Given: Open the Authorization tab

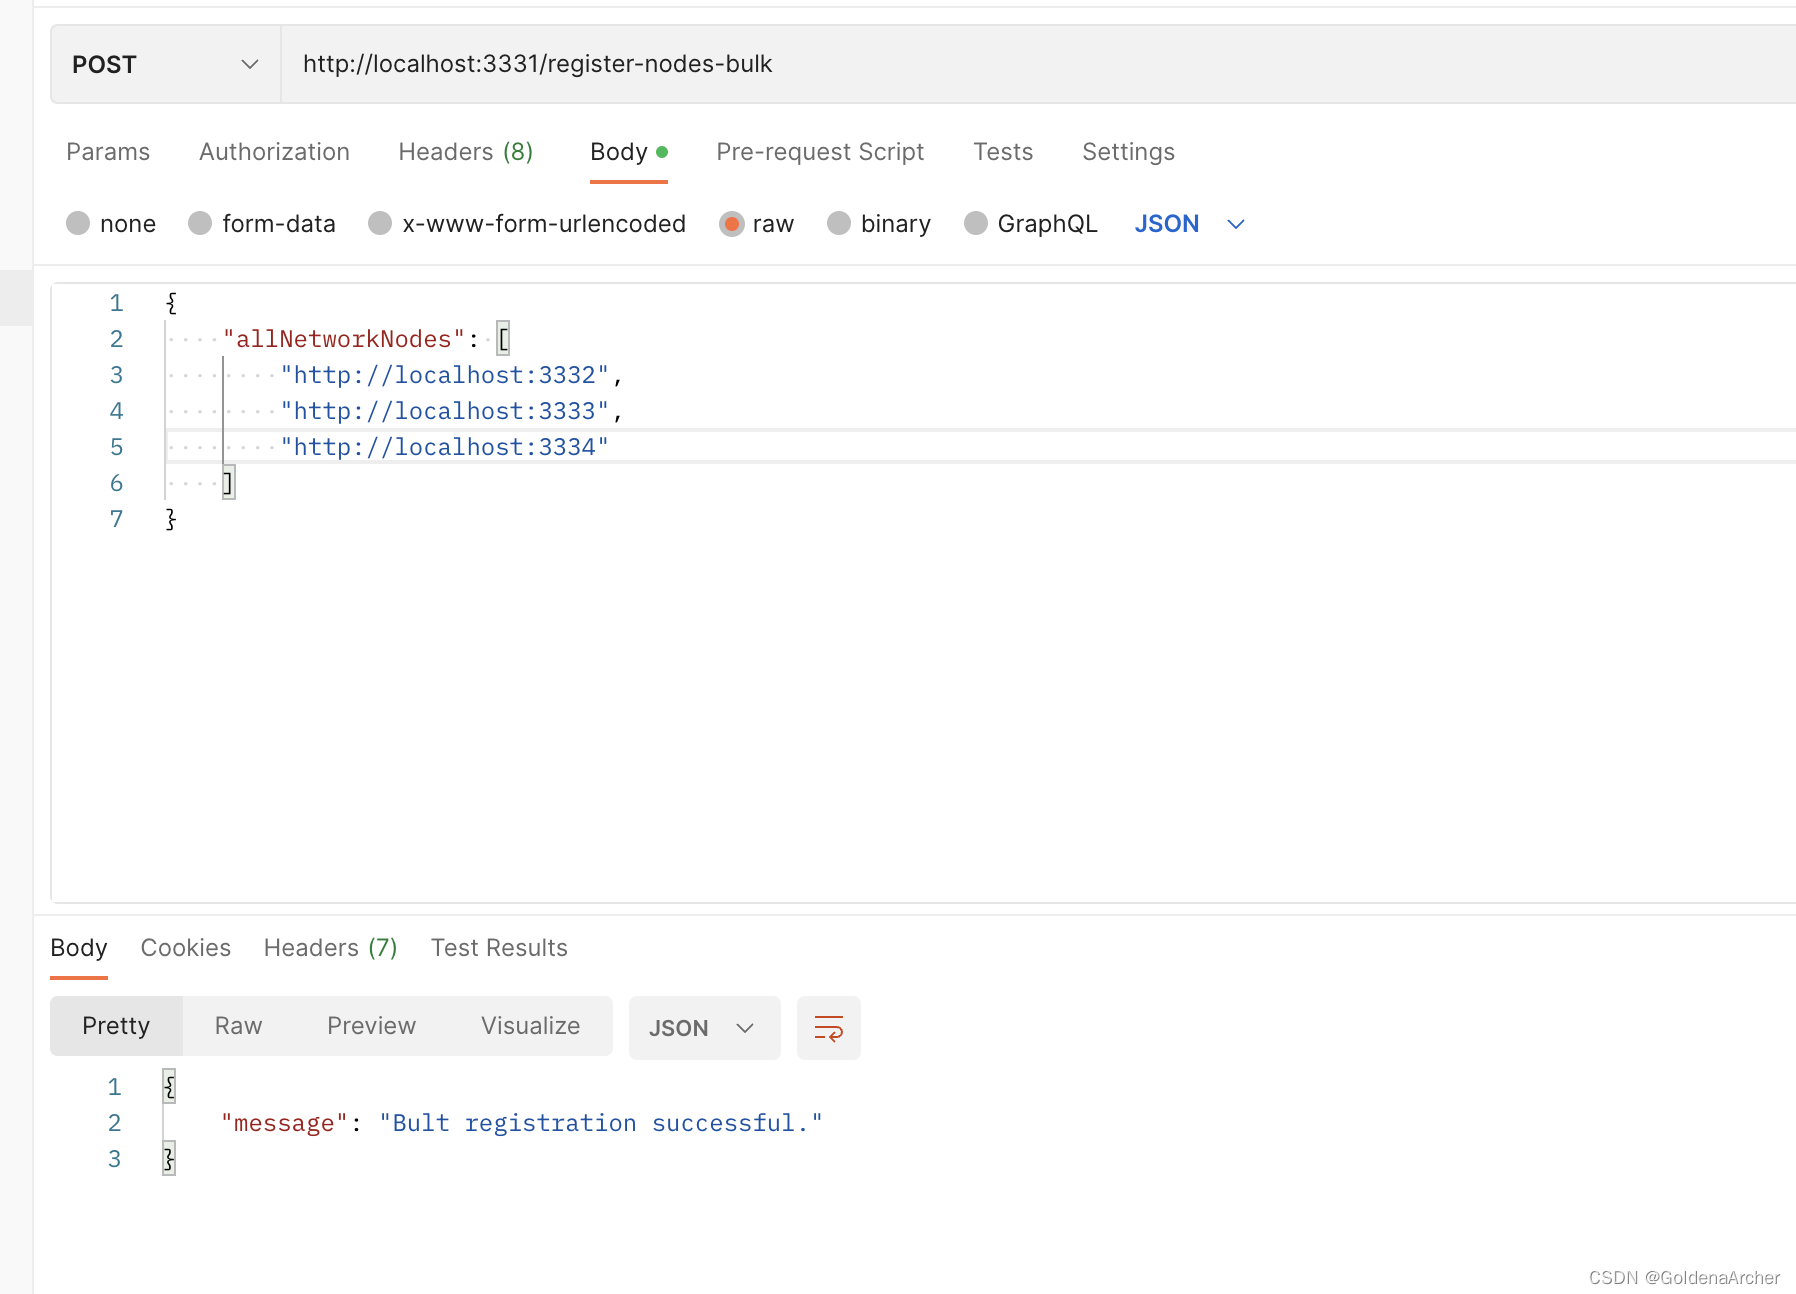Looking at the screenshot, I should 274,152.
